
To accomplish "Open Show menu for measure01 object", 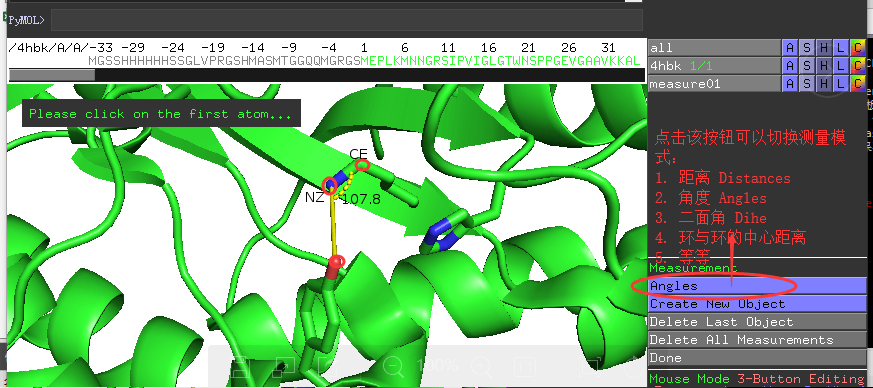I will 806,84.
